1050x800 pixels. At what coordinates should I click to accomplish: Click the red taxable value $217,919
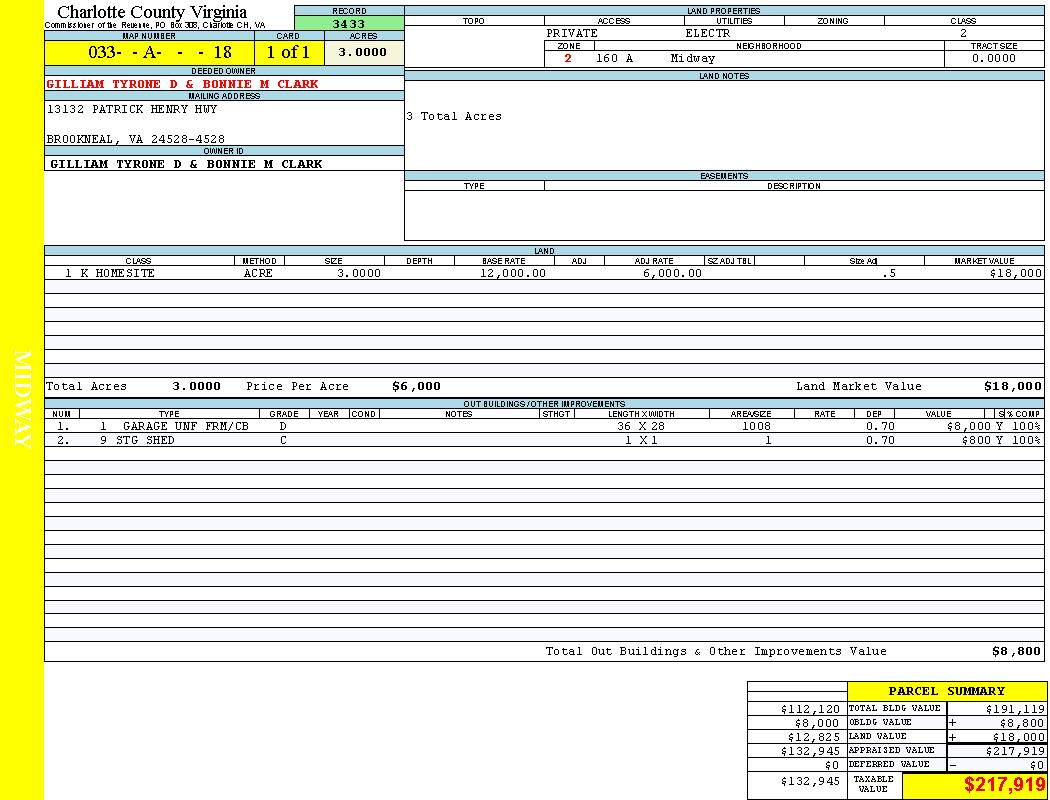pyautogui.click(x=1004, y=785)
